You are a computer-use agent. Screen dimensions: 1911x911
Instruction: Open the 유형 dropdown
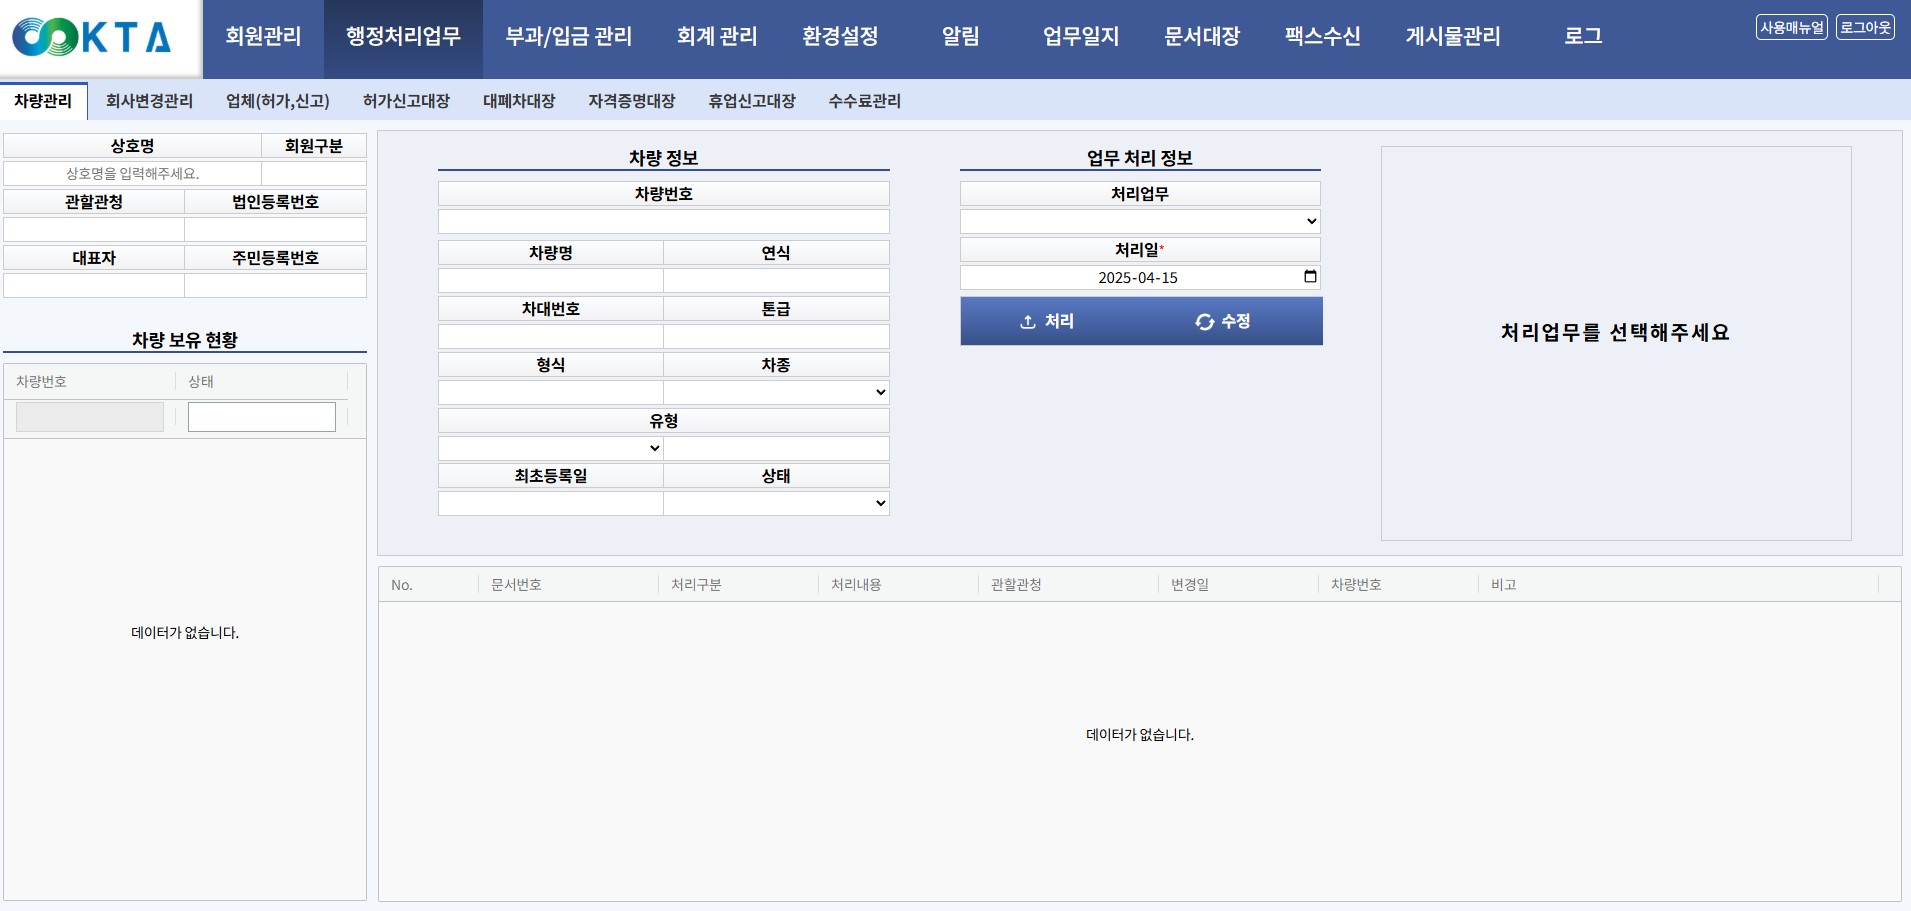click(550, 448)
